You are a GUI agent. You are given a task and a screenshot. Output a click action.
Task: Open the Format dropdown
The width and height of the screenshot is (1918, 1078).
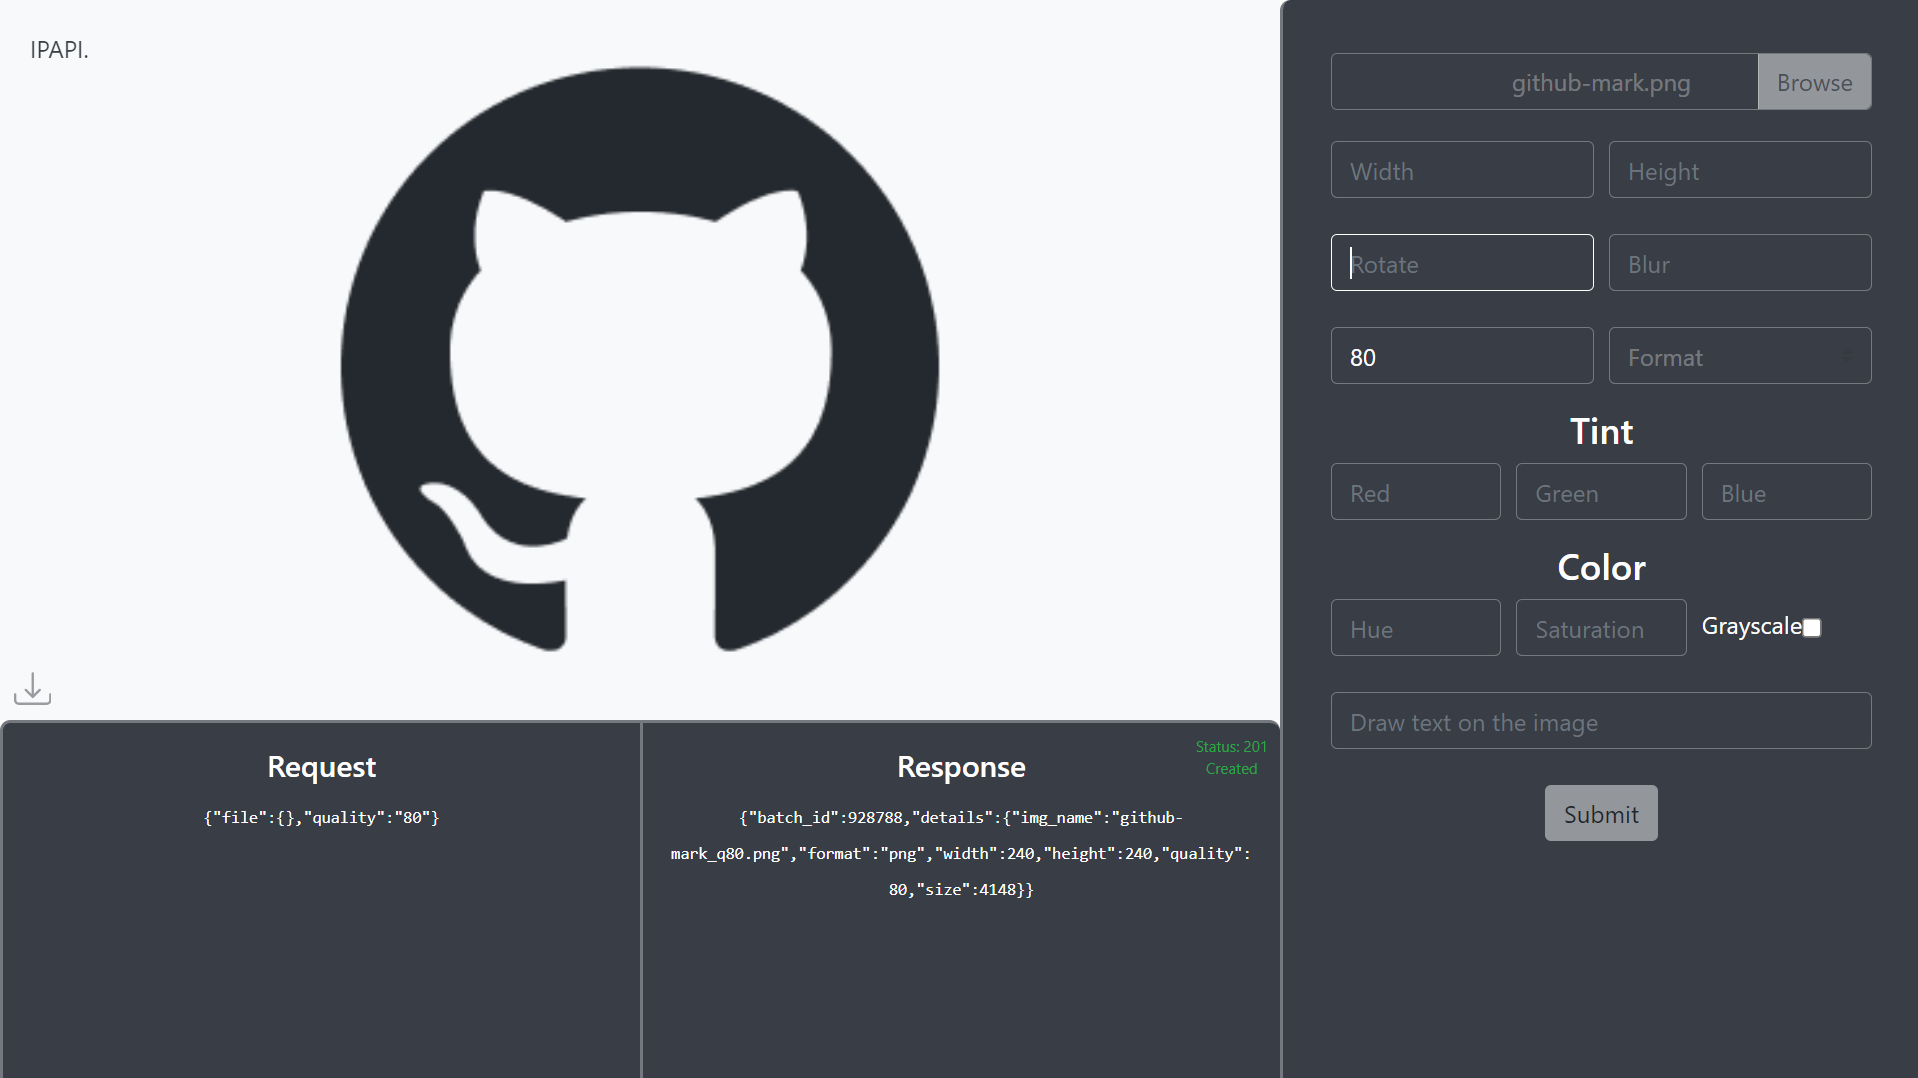pos(1739,356)
